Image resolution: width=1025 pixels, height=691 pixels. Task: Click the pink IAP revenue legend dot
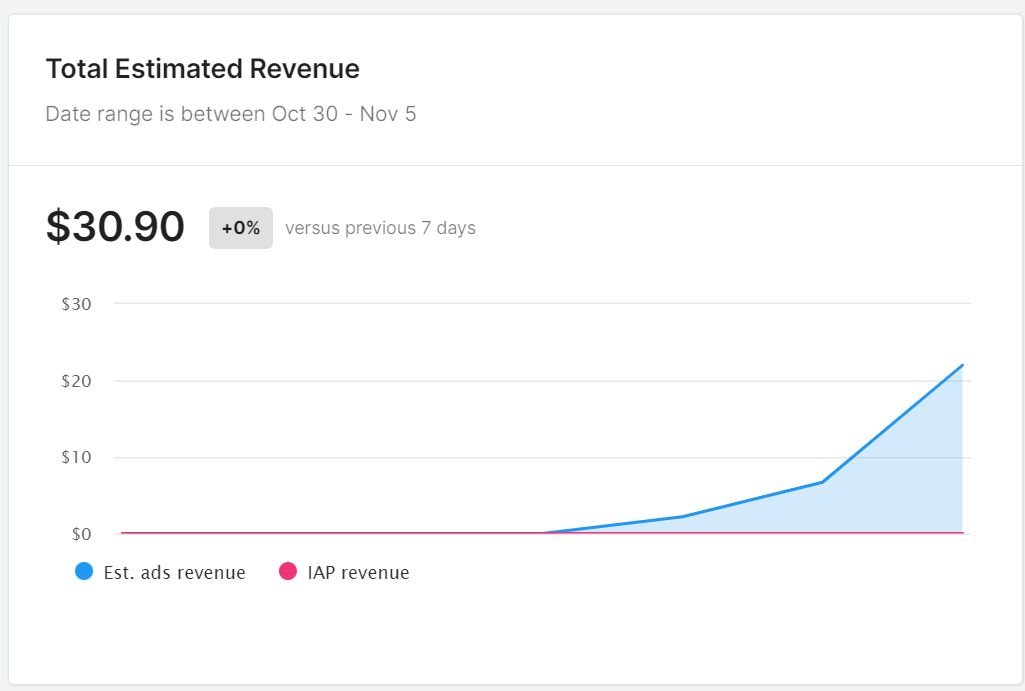(x=288, y=572)
